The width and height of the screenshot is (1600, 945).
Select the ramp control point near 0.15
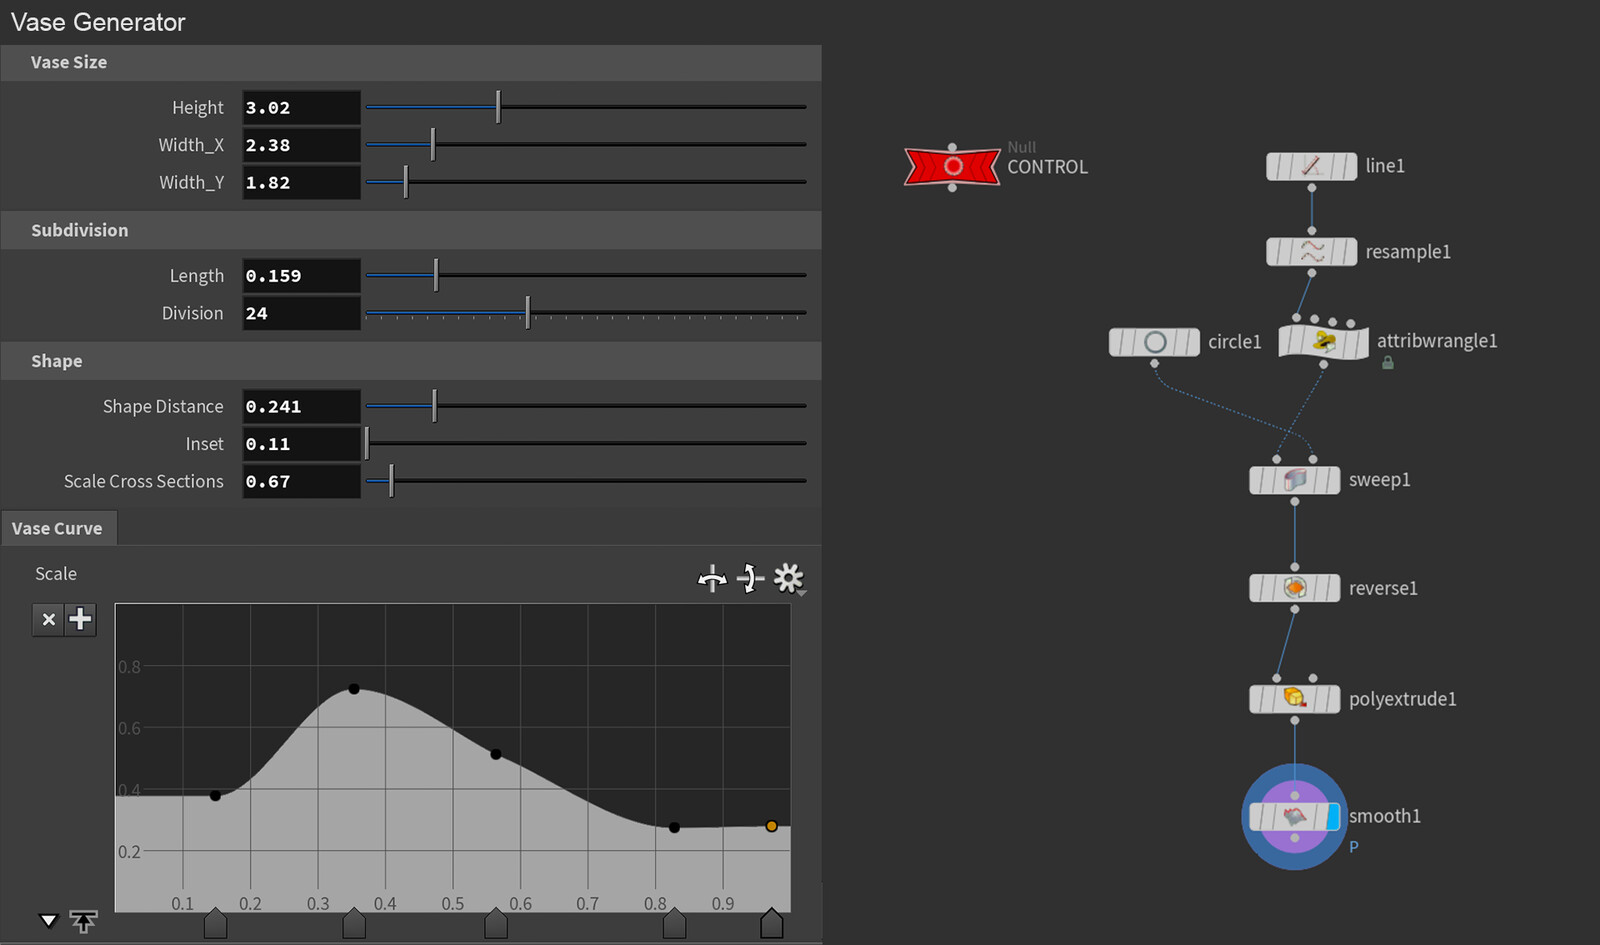coord(215,796)
